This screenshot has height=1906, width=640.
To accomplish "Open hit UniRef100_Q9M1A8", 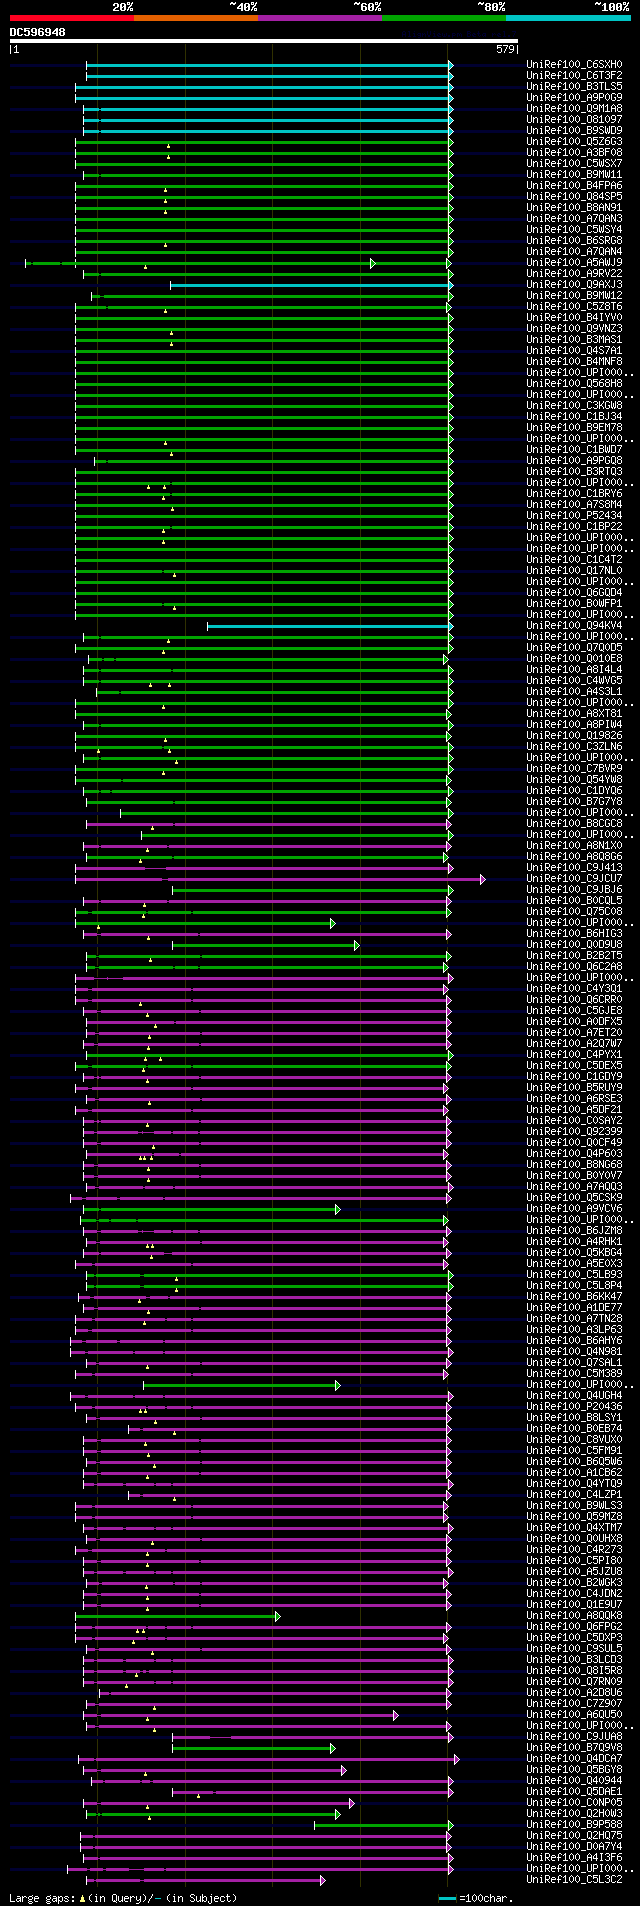I will point(574,109).
